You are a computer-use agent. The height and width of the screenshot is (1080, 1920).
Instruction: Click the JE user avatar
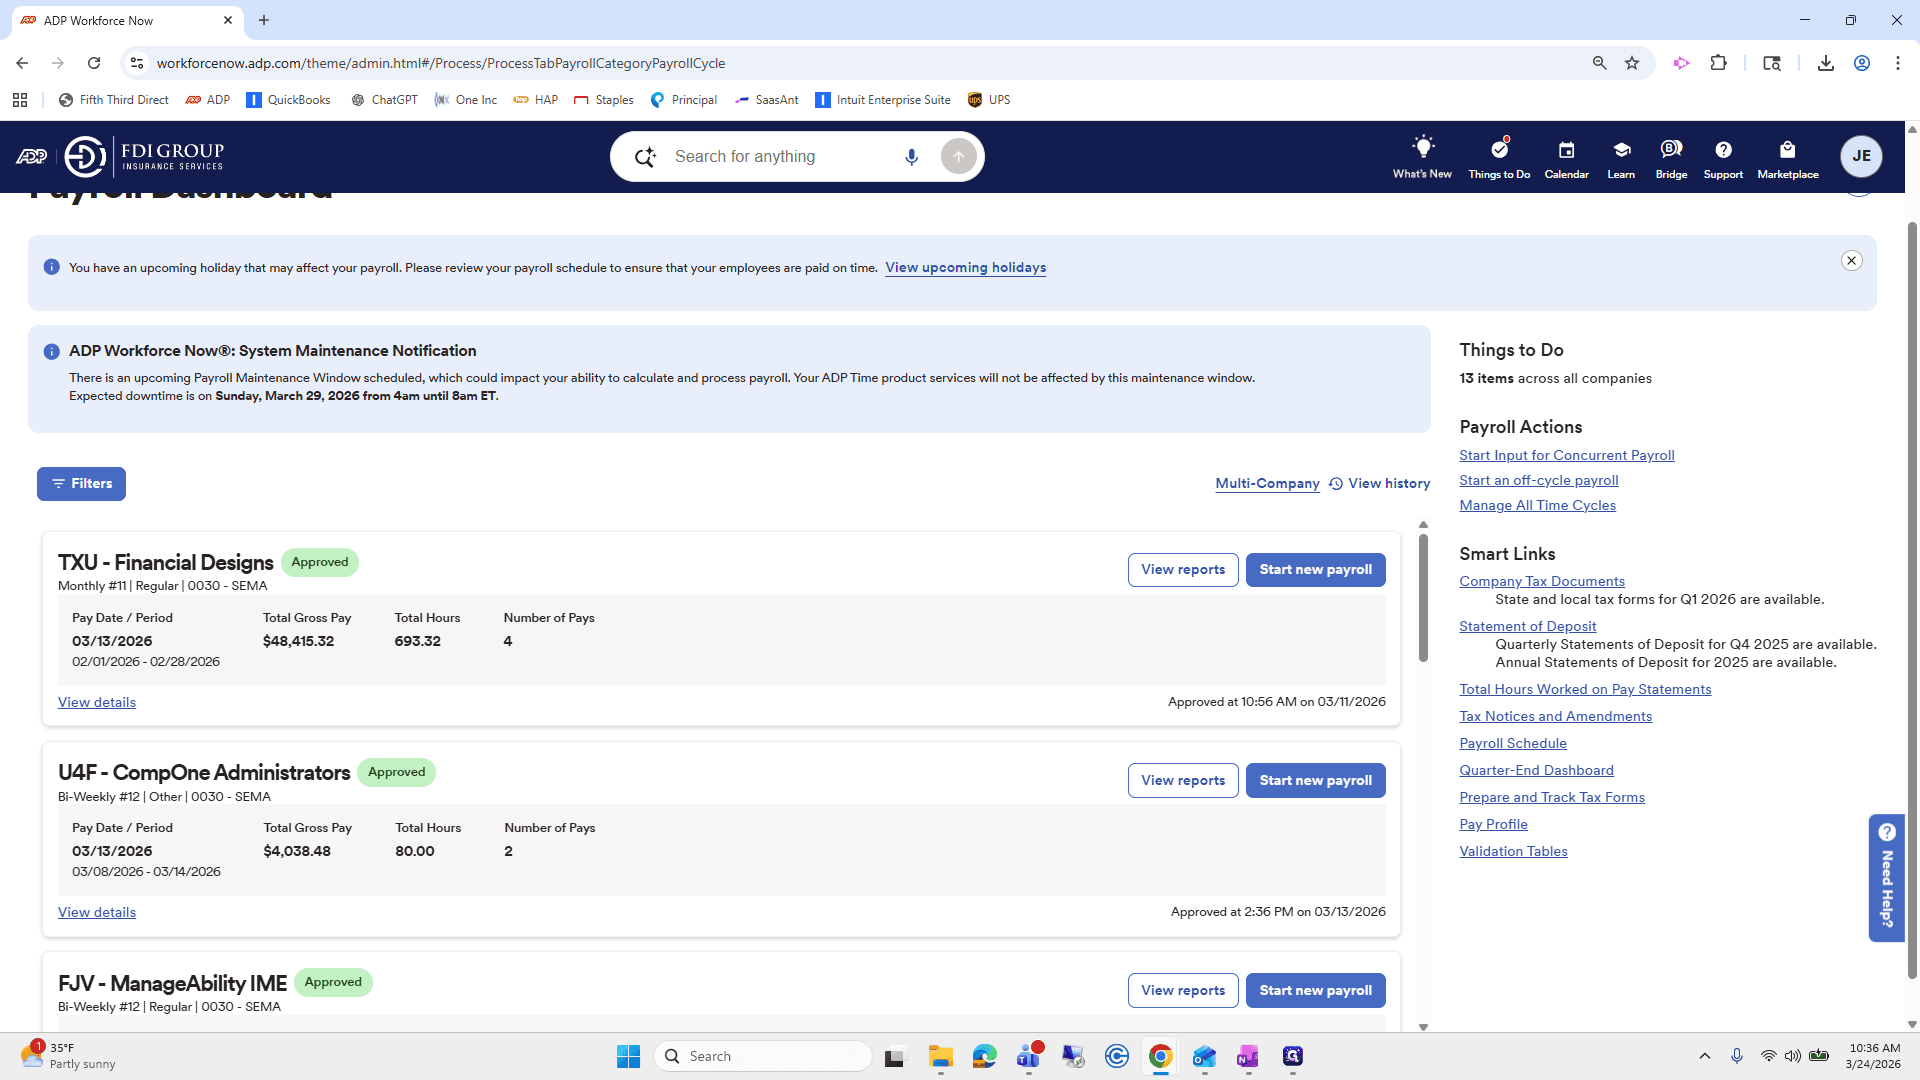click(1861, 156)
